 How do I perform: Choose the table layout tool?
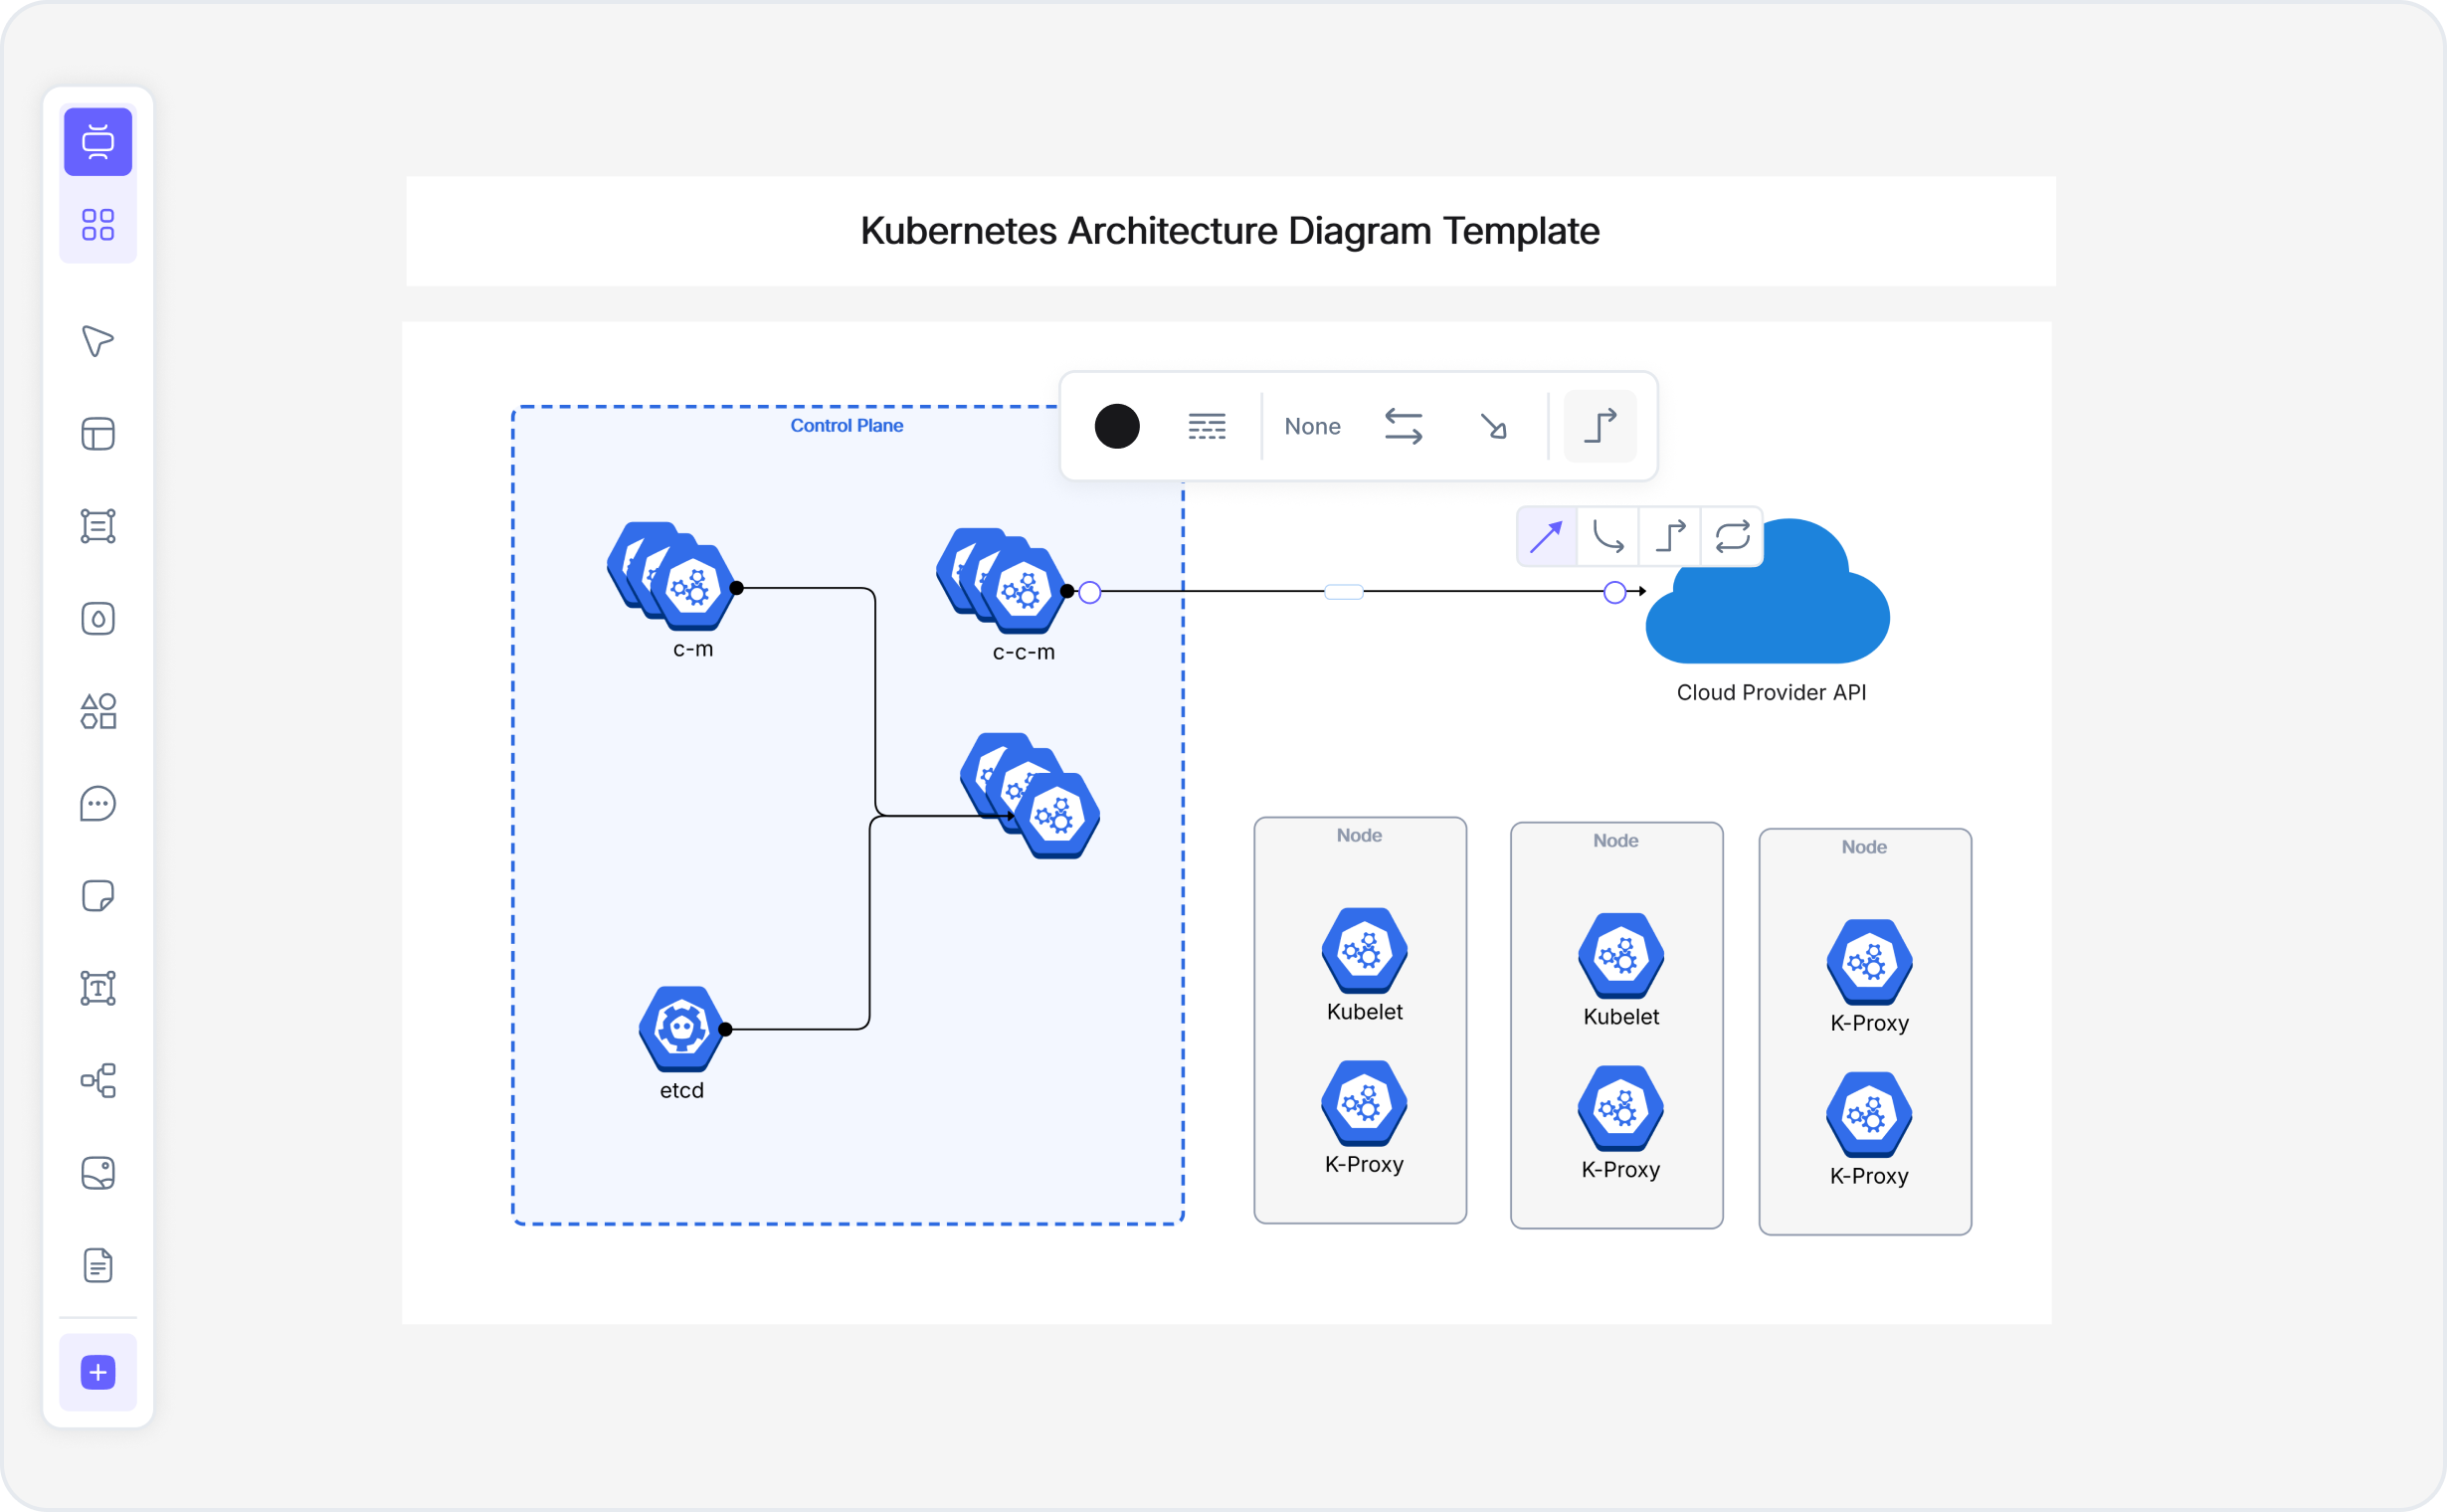click(x=98, y=434)
